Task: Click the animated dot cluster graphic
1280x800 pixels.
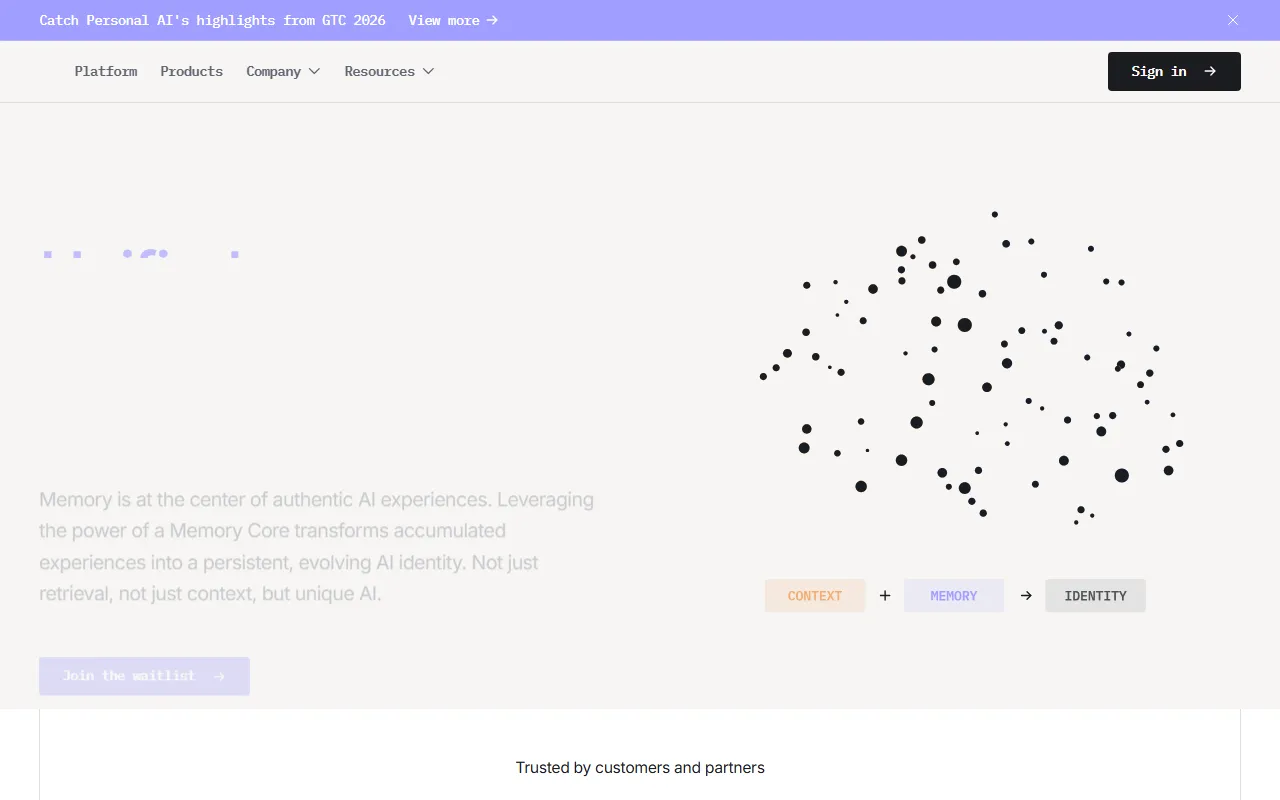Action: 972,370
